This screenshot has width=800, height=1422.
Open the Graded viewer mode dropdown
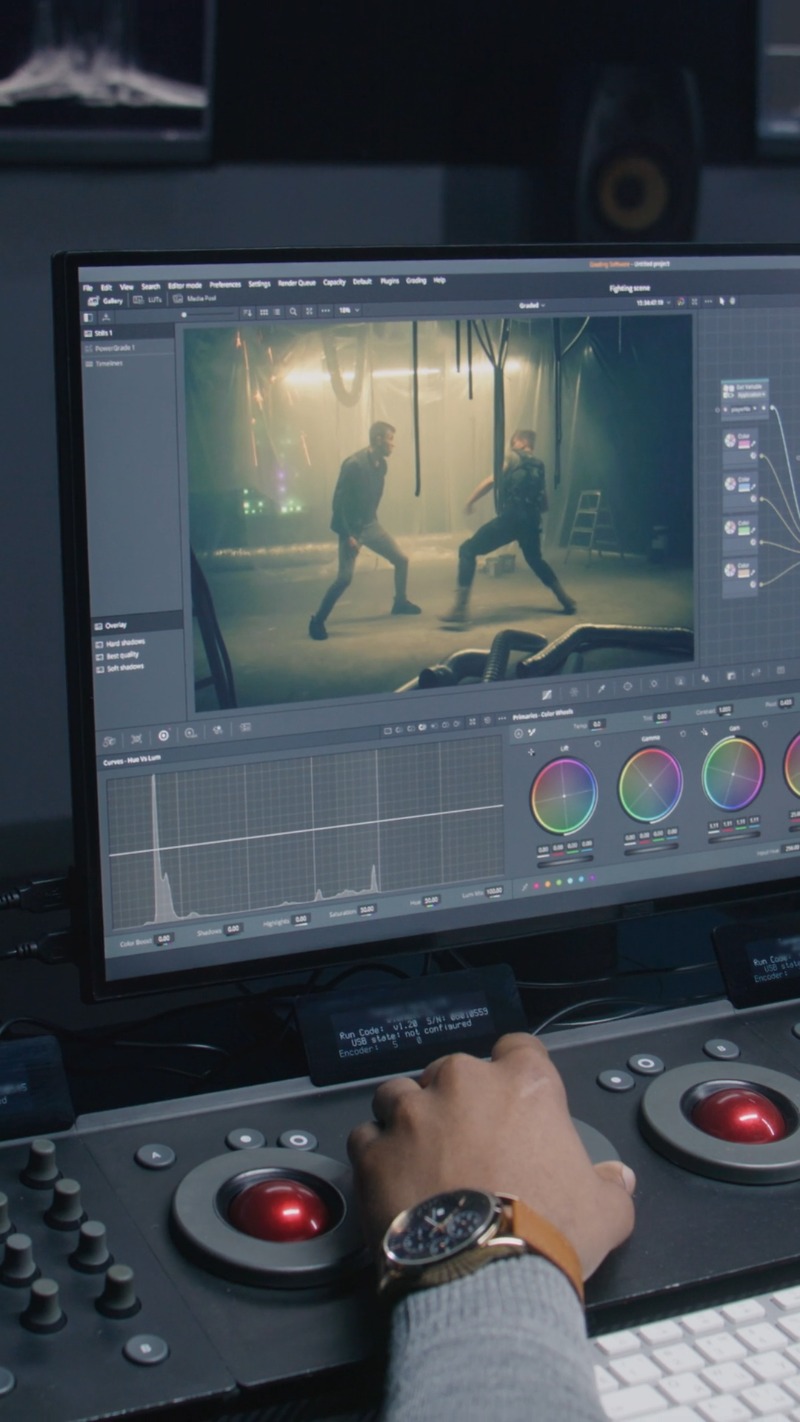pyautogui.click(x=532, y=305)
